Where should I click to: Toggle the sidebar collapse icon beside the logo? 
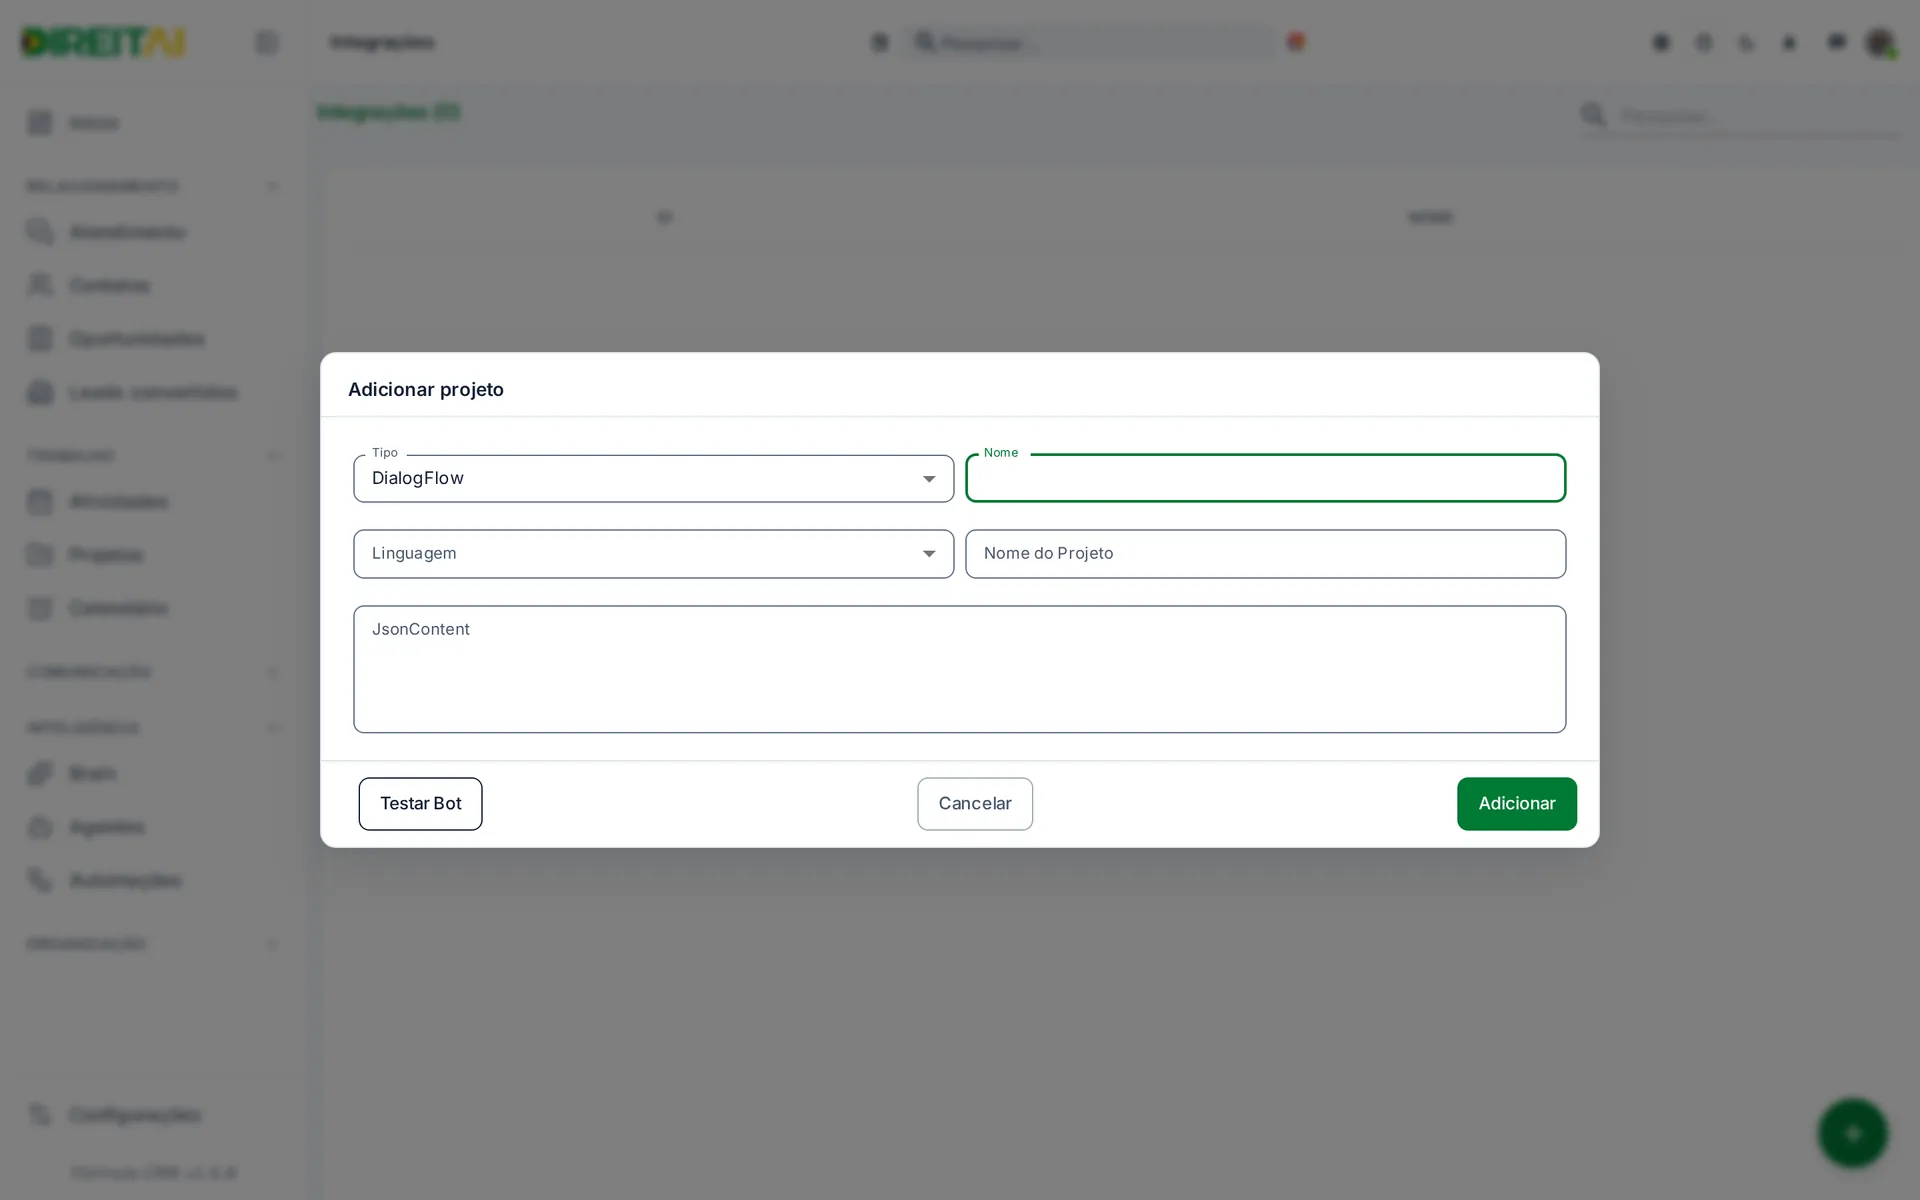[266, 43]
